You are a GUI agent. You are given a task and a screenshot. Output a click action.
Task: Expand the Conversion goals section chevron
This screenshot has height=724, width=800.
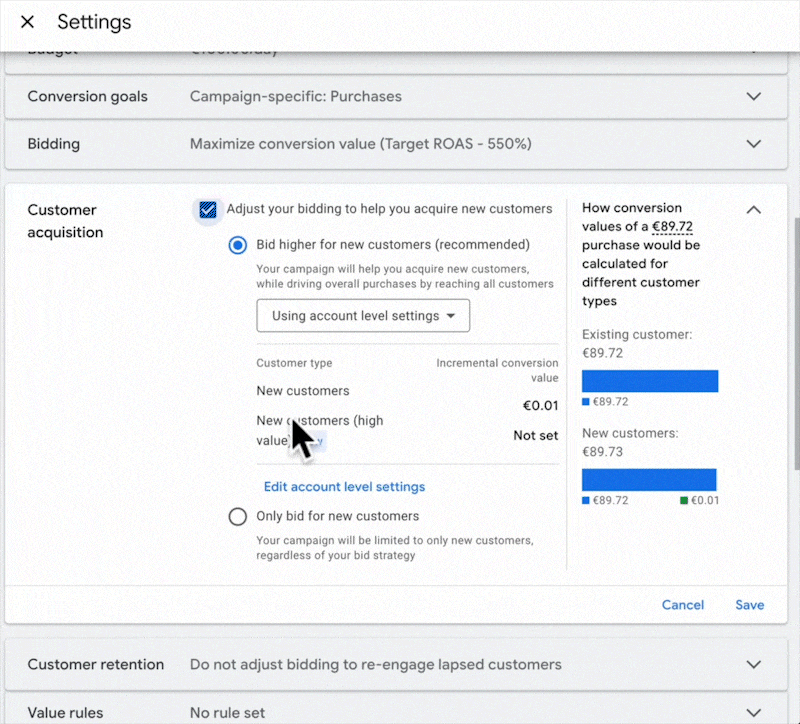click(x=754, y=97)
